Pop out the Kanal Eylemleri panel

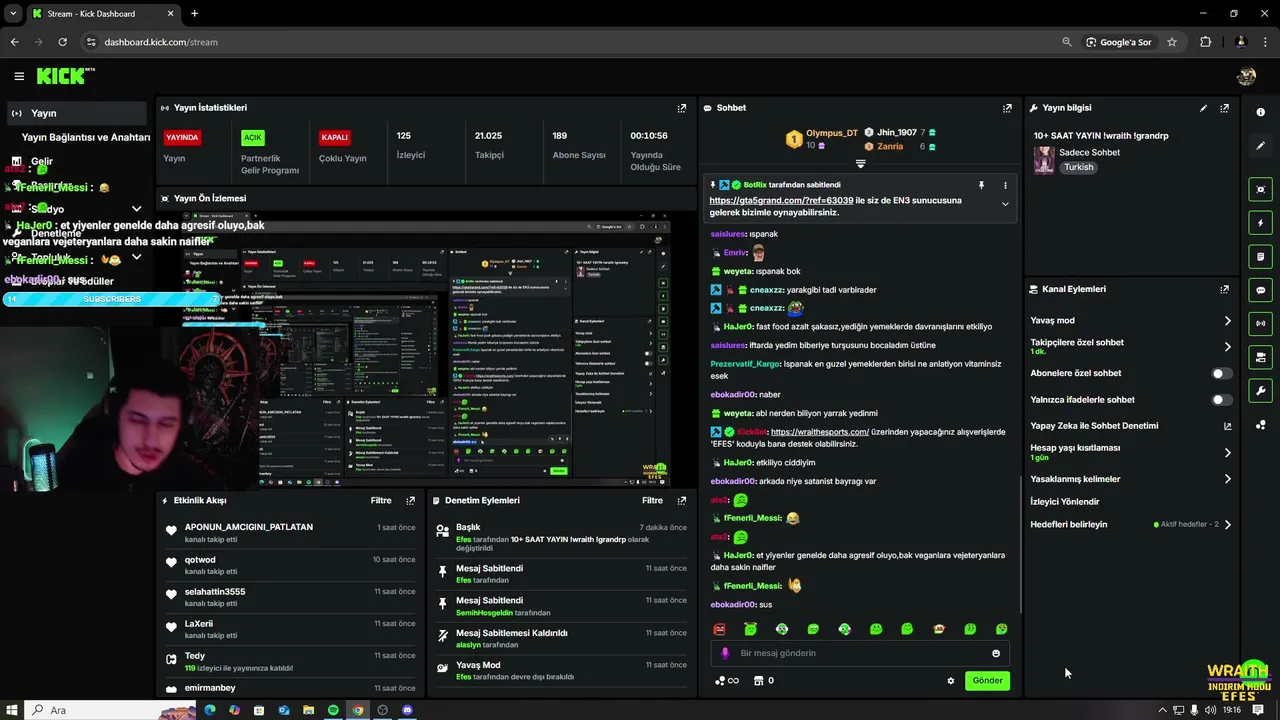[x=1224, y=289]
